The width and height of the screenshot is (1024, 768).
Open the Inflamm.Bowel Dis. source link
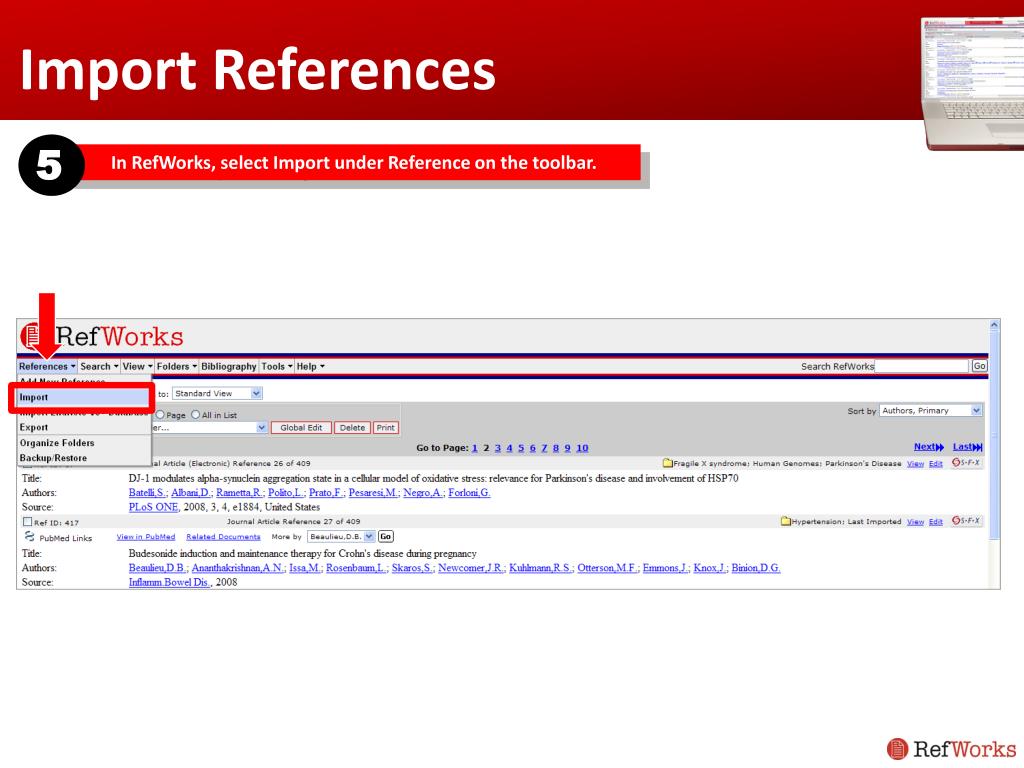click(169, 582)
